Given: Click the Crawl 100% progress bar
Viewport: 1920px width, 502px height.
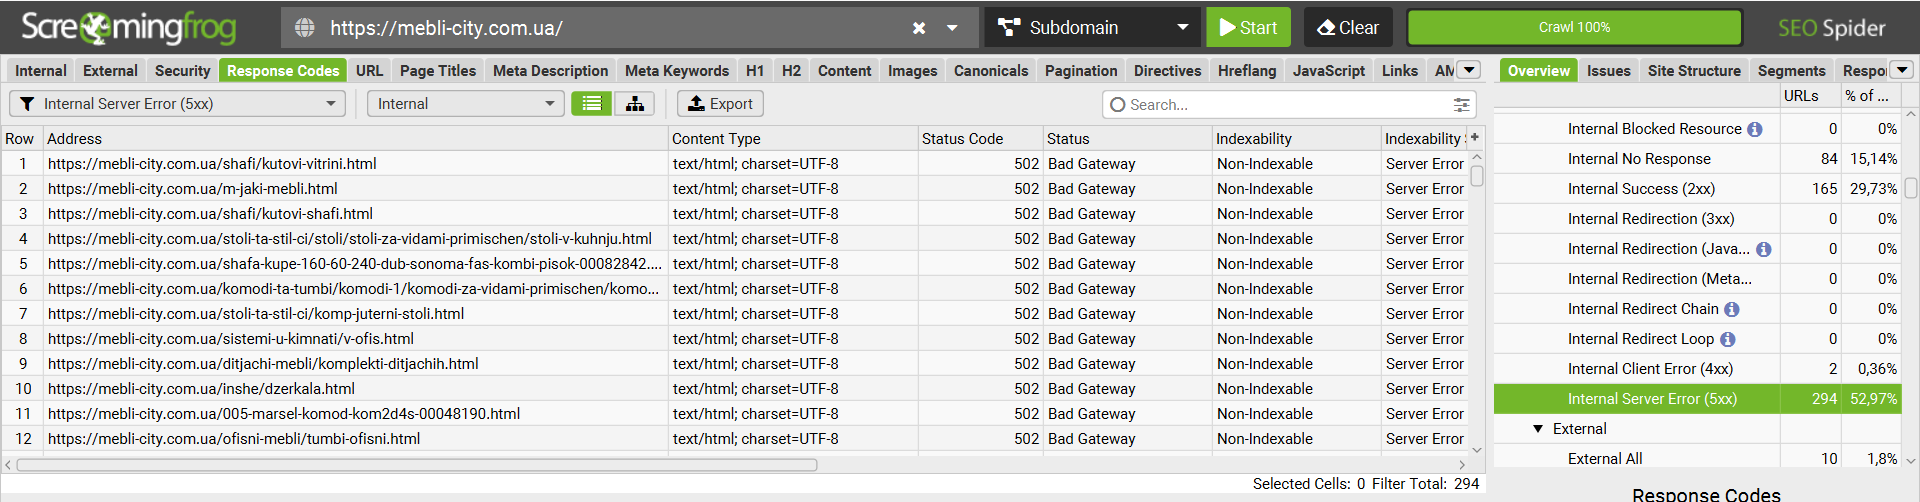Looking at the screenshot, I should 1573,28.
